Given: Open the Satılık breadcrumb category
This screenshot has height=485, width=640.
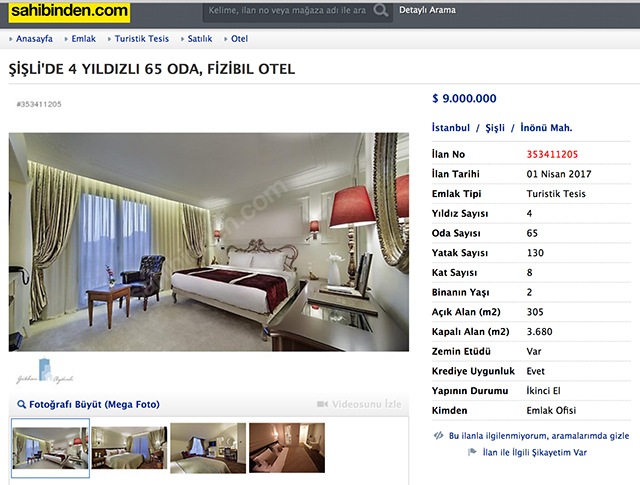Looking at the screenshot, I should tap(200, 39).
